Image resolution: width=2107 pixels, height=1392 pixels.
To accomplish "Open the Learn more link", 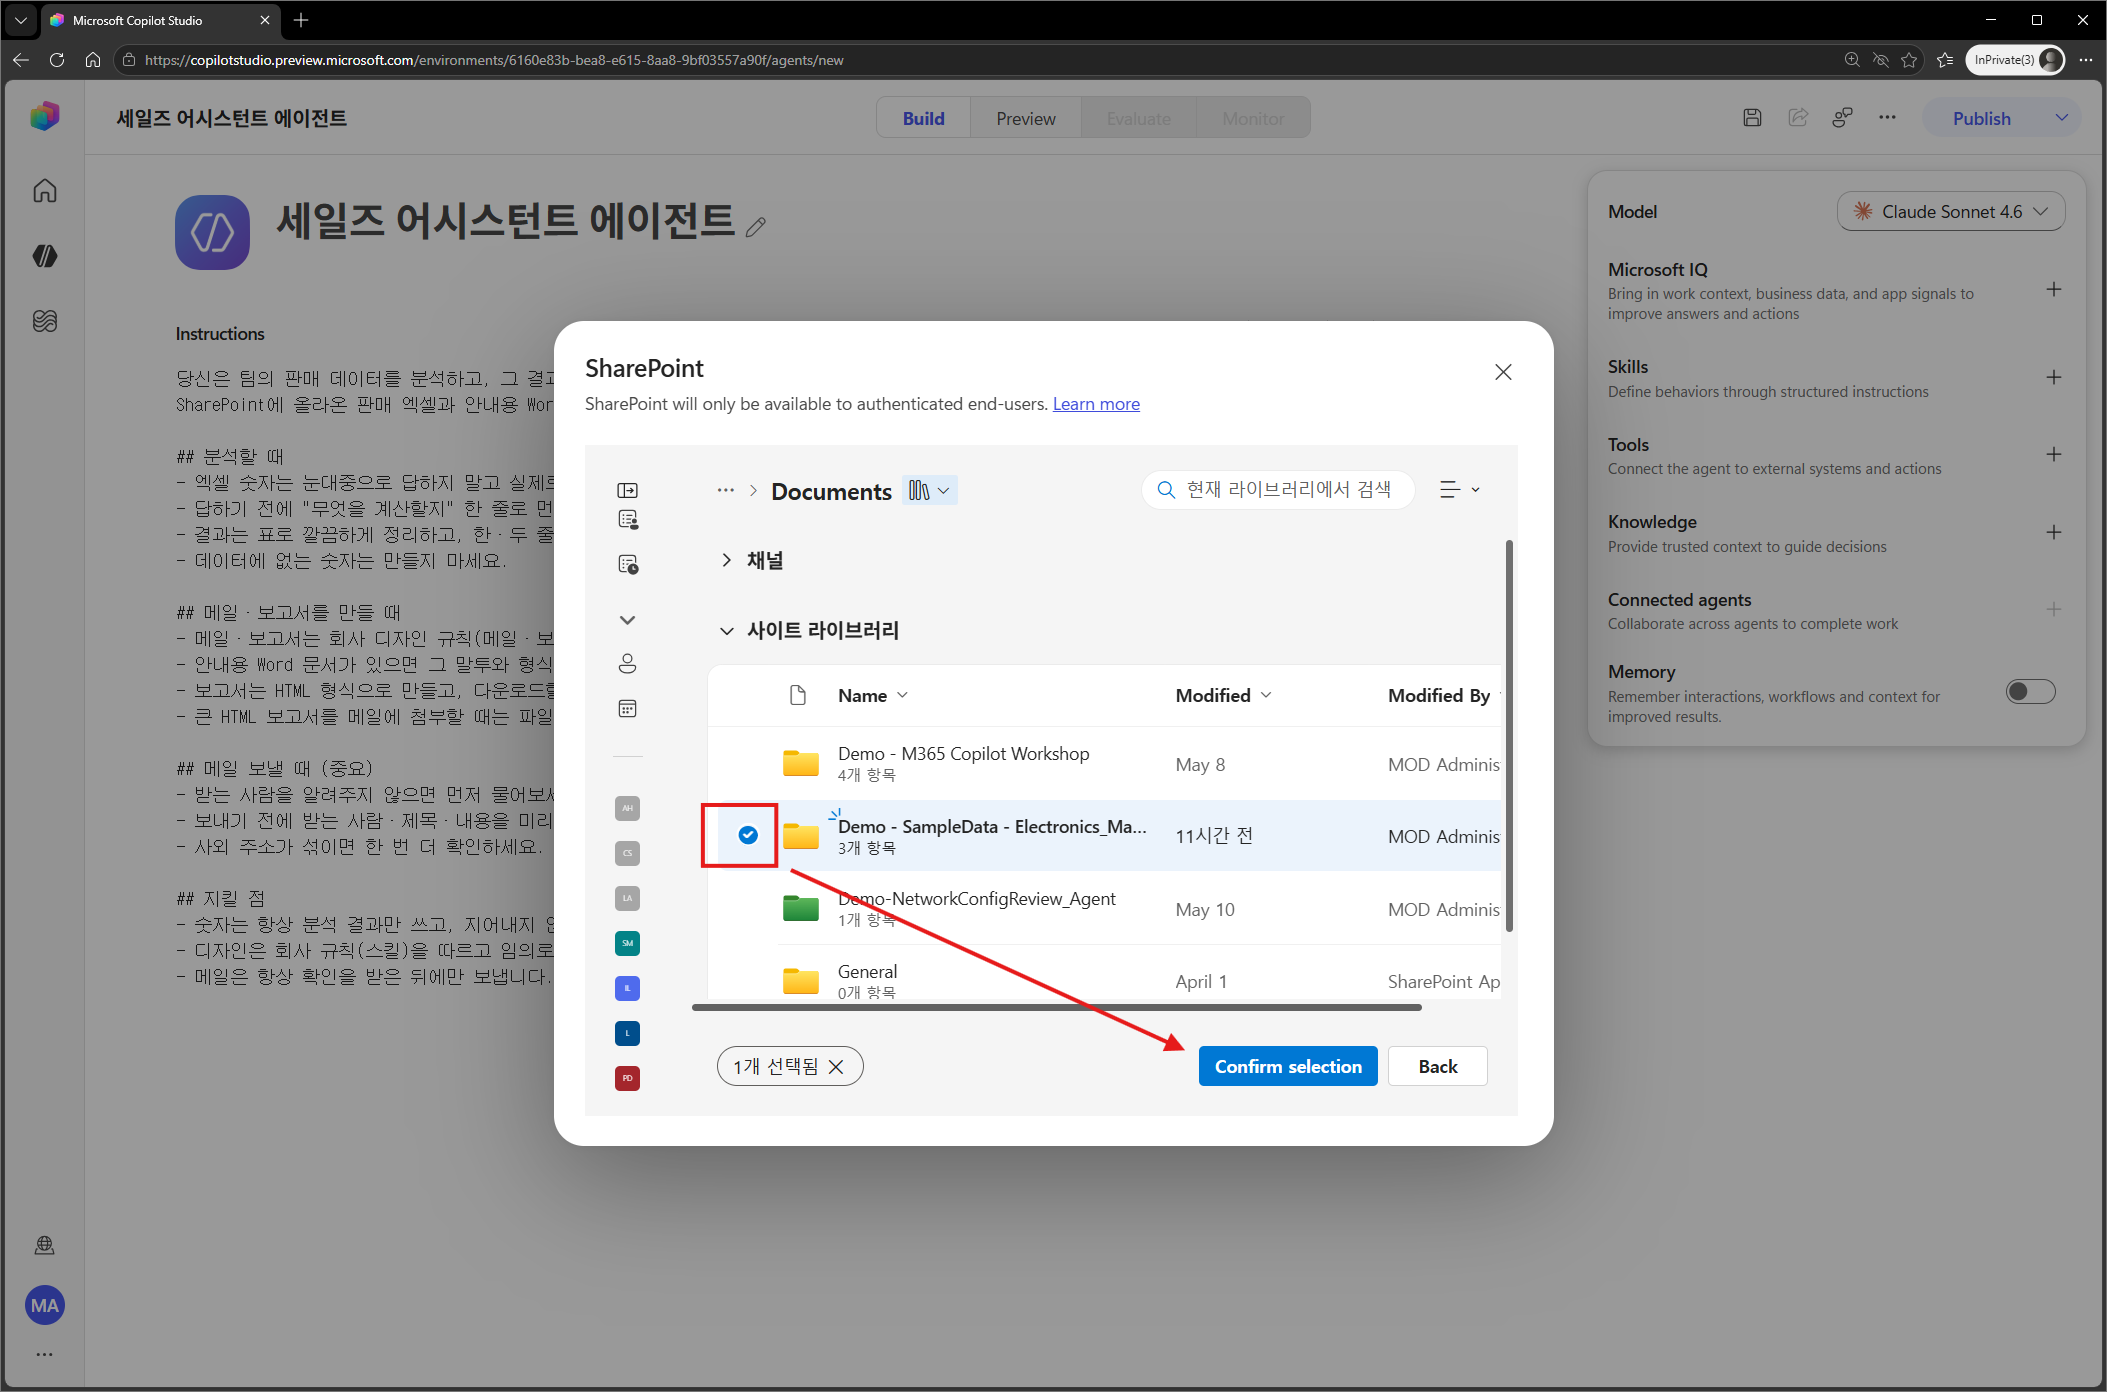I will click(x=1096, y=404).
